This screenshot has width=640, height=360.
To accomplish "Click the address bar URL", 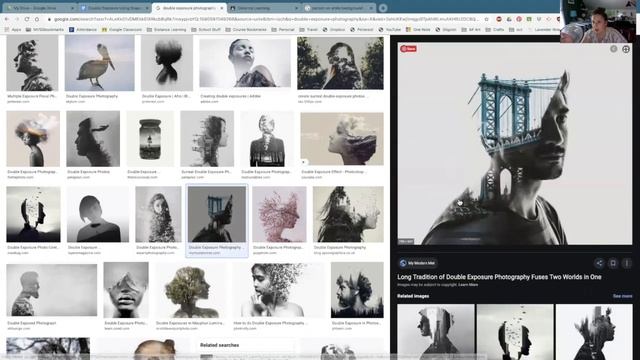I will (265, 19).
